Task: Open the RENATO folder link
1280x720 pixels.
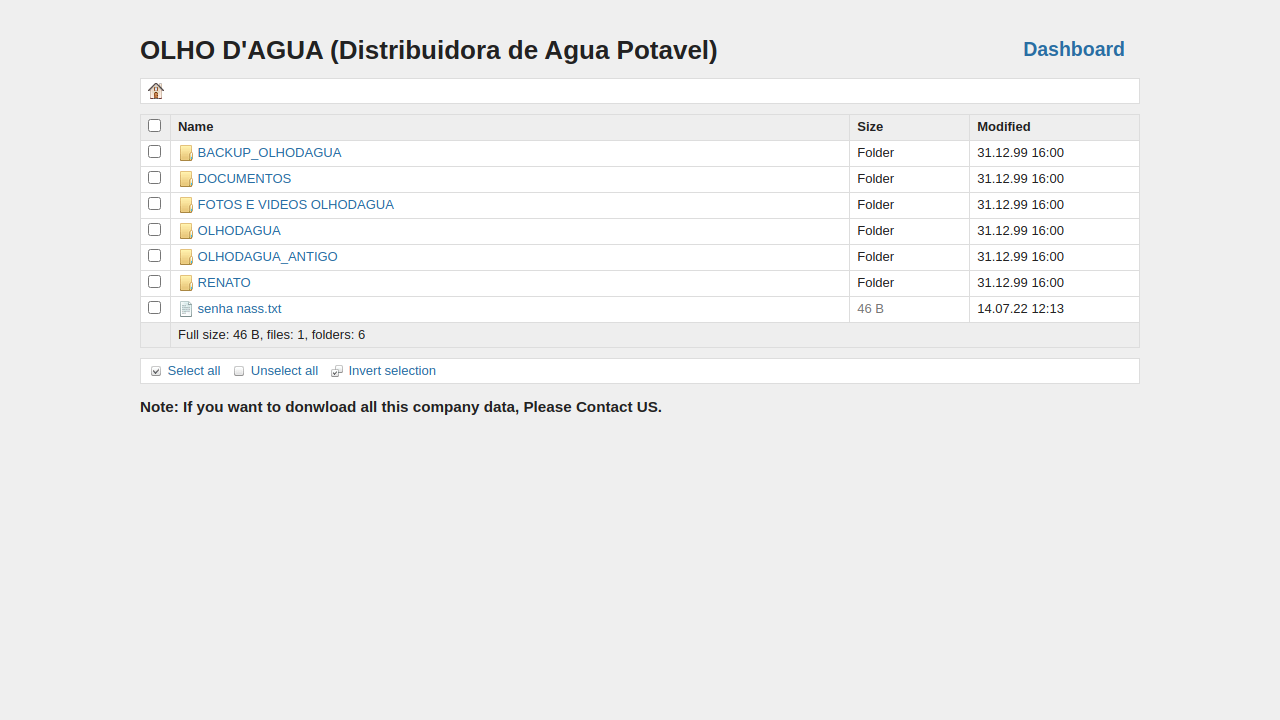Action: [x=224, y=283]
